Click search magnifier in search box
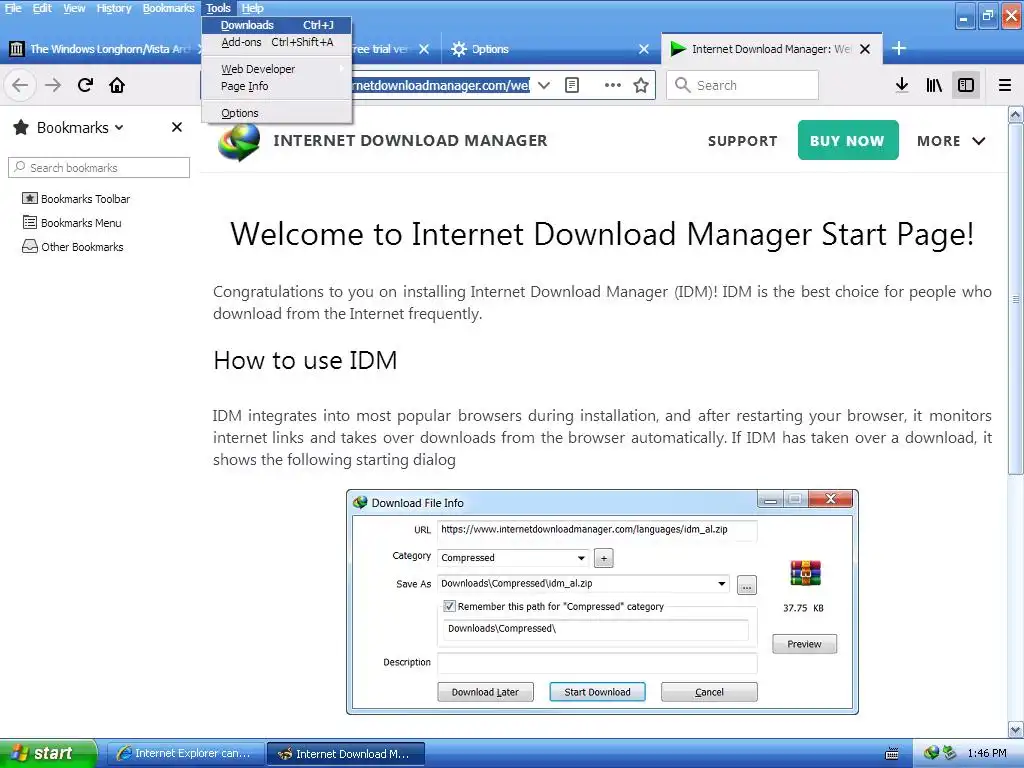 point(682,85)
